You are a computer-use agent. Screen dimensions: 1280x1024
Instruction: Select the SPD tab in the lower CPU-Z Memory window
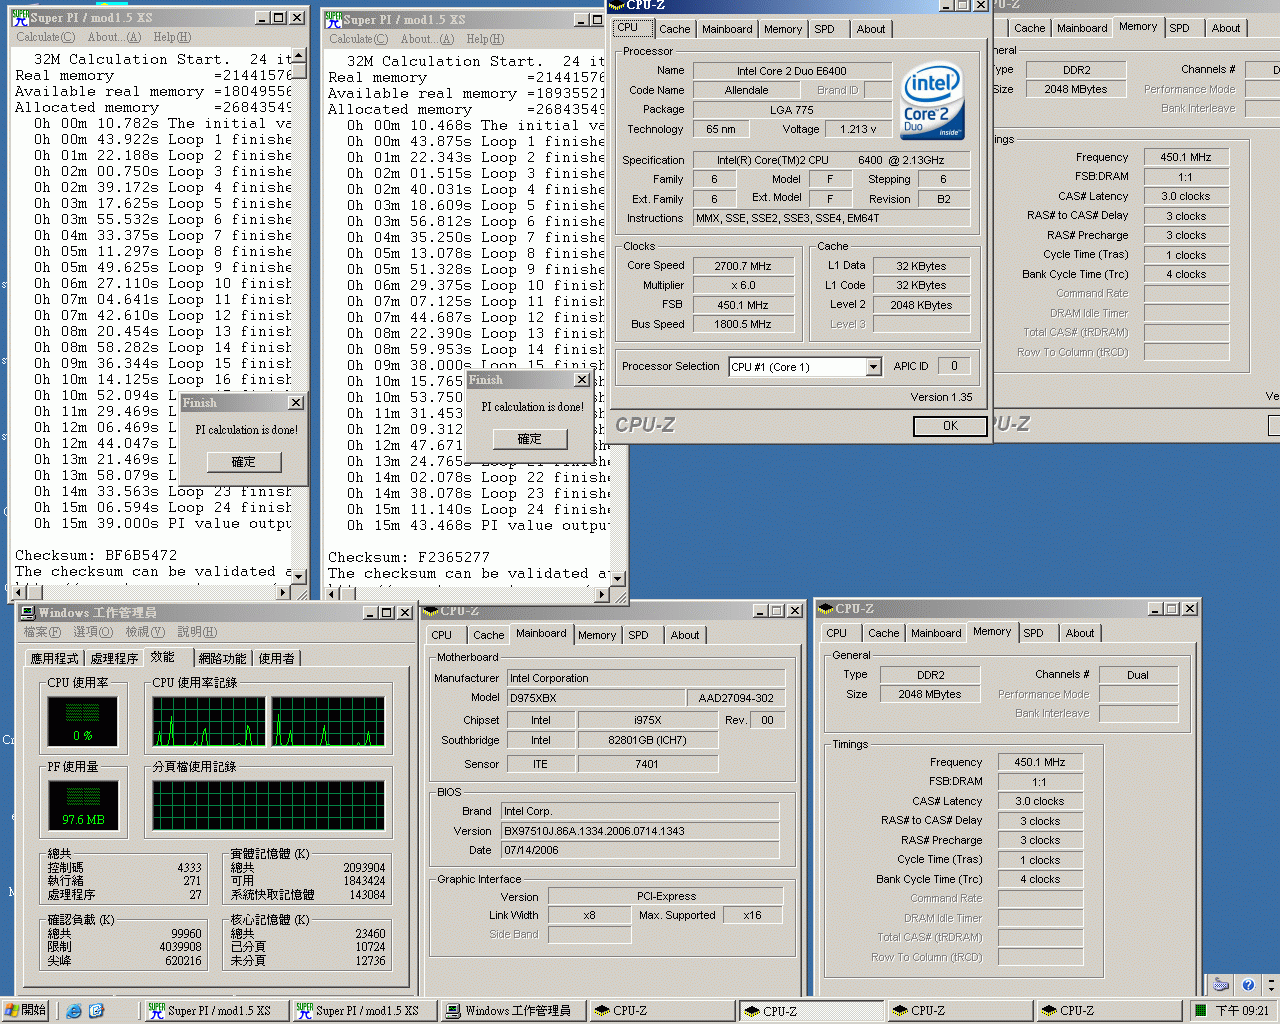point(1033,633)
